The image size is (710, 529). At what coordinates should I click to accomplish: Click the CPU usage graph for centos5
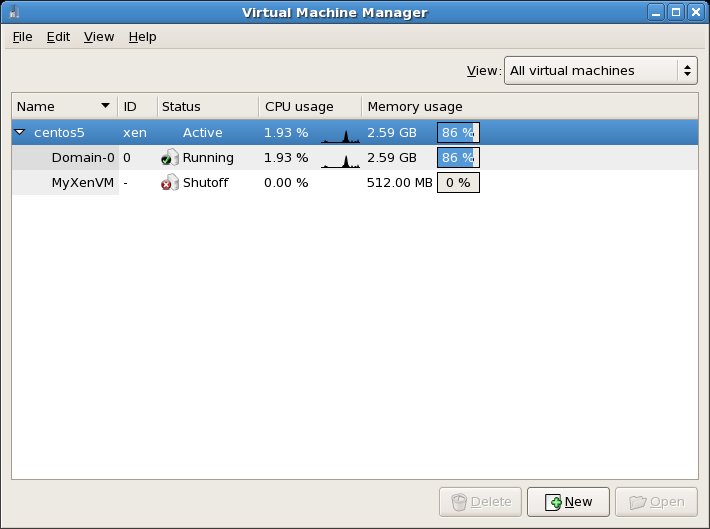340,133
